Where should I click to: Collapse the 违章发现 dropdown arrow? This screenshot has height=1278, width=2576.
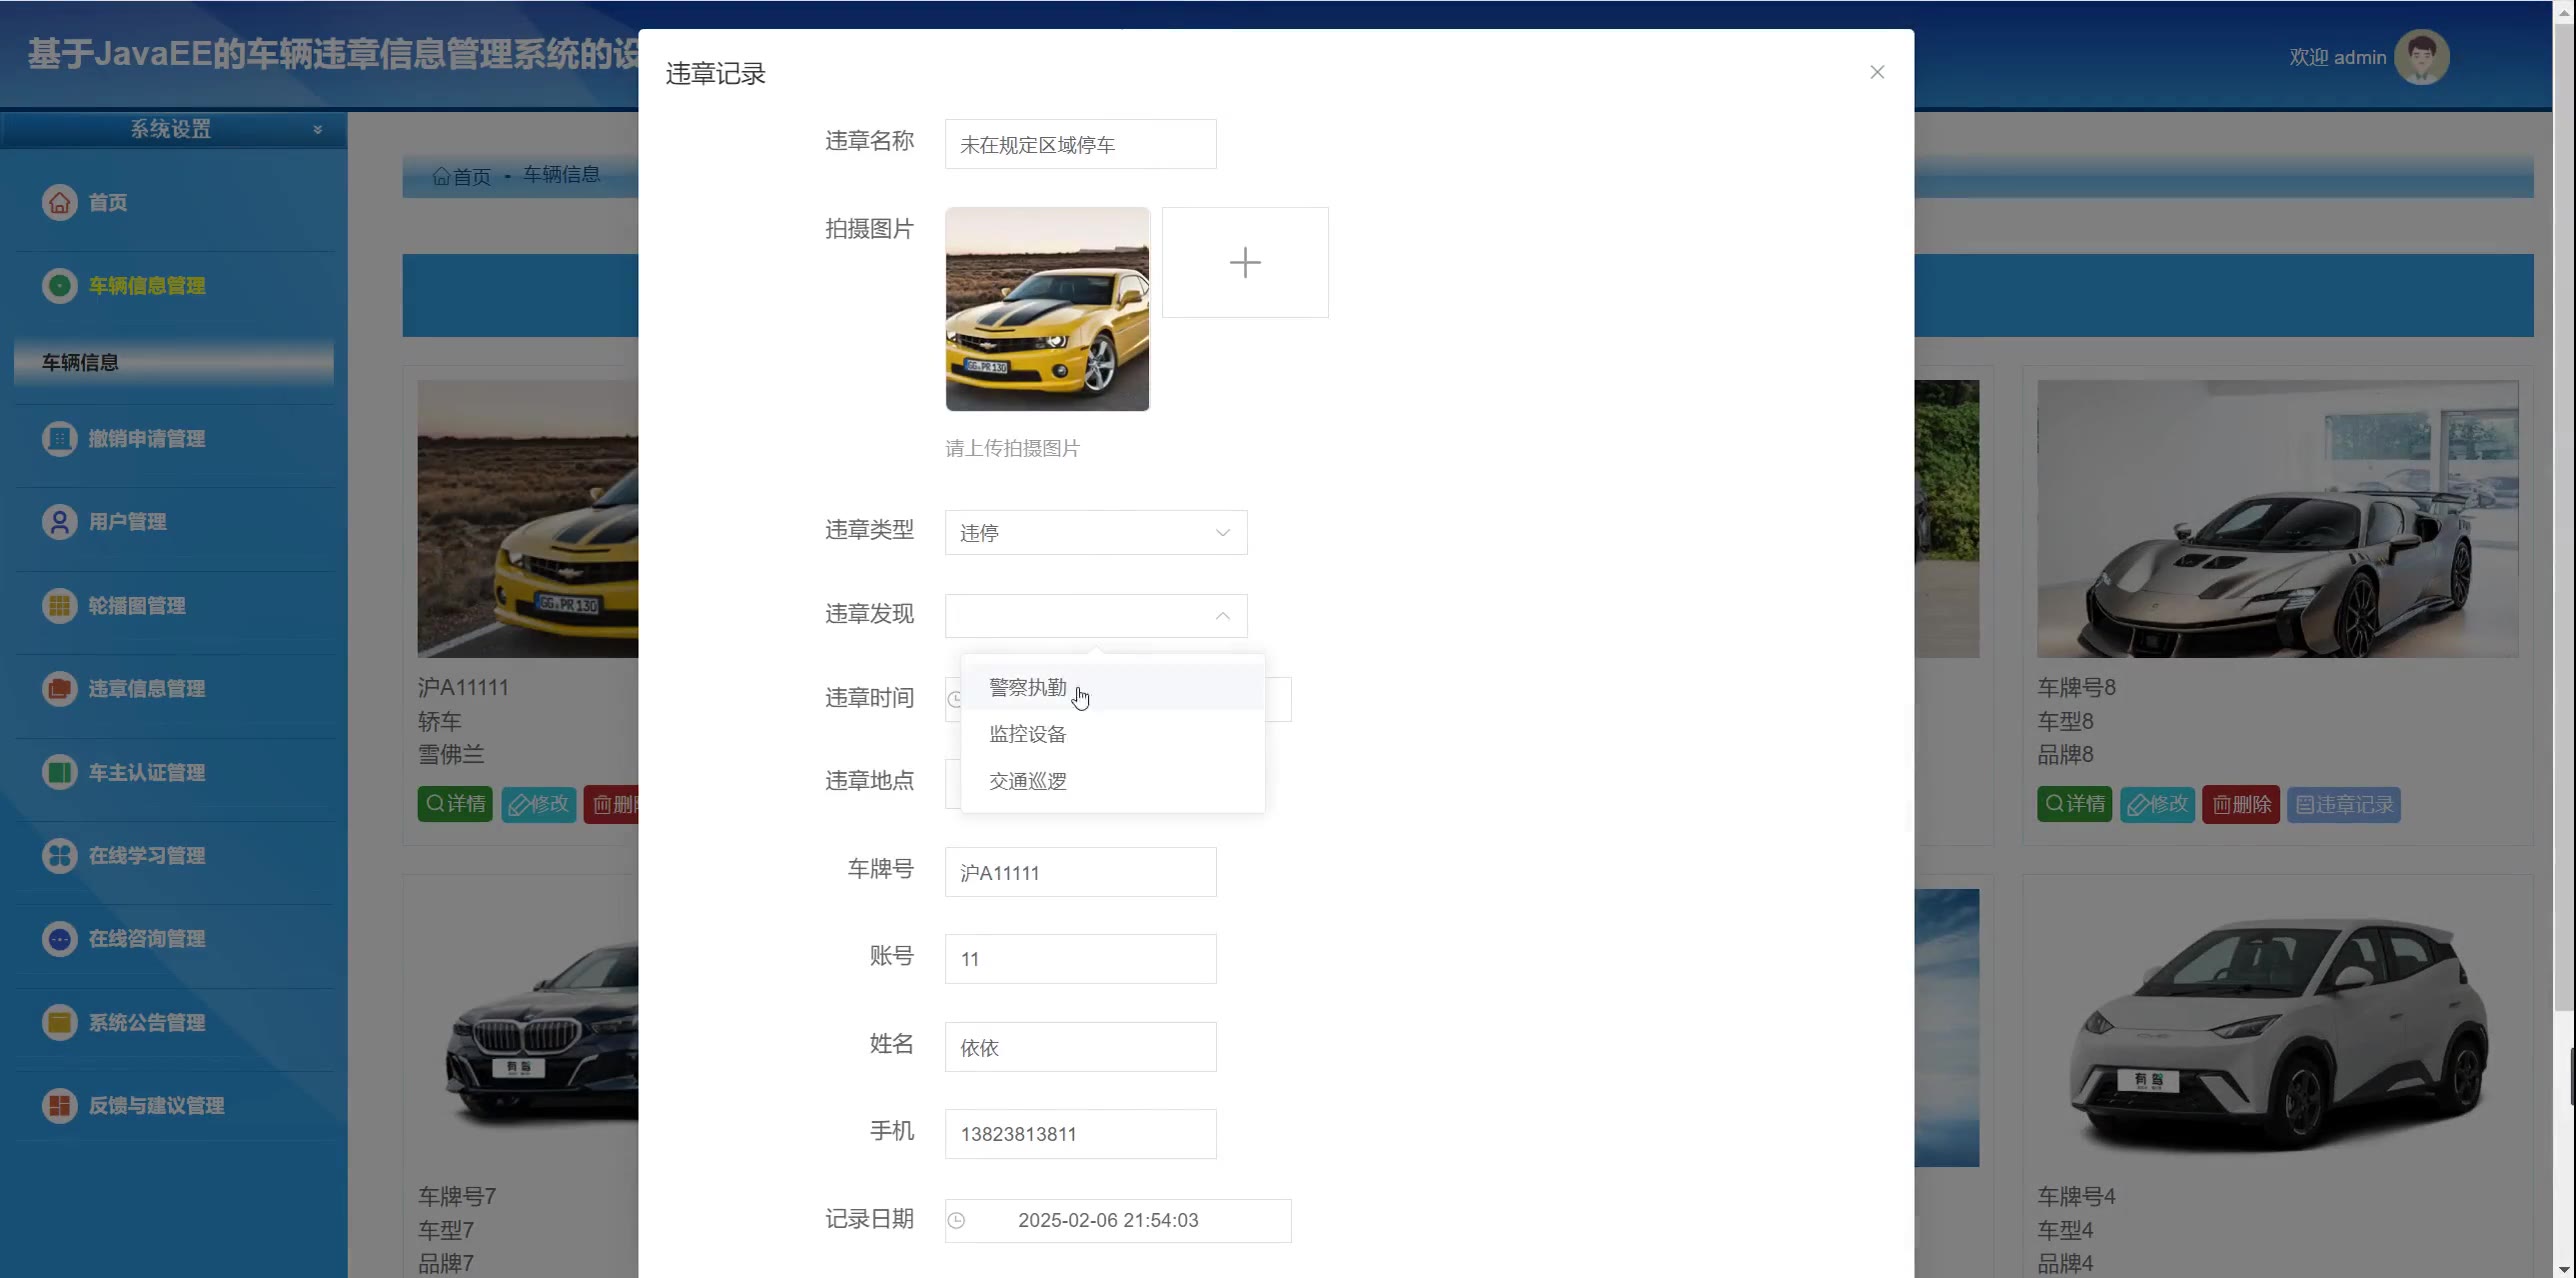click(1222, 616)
